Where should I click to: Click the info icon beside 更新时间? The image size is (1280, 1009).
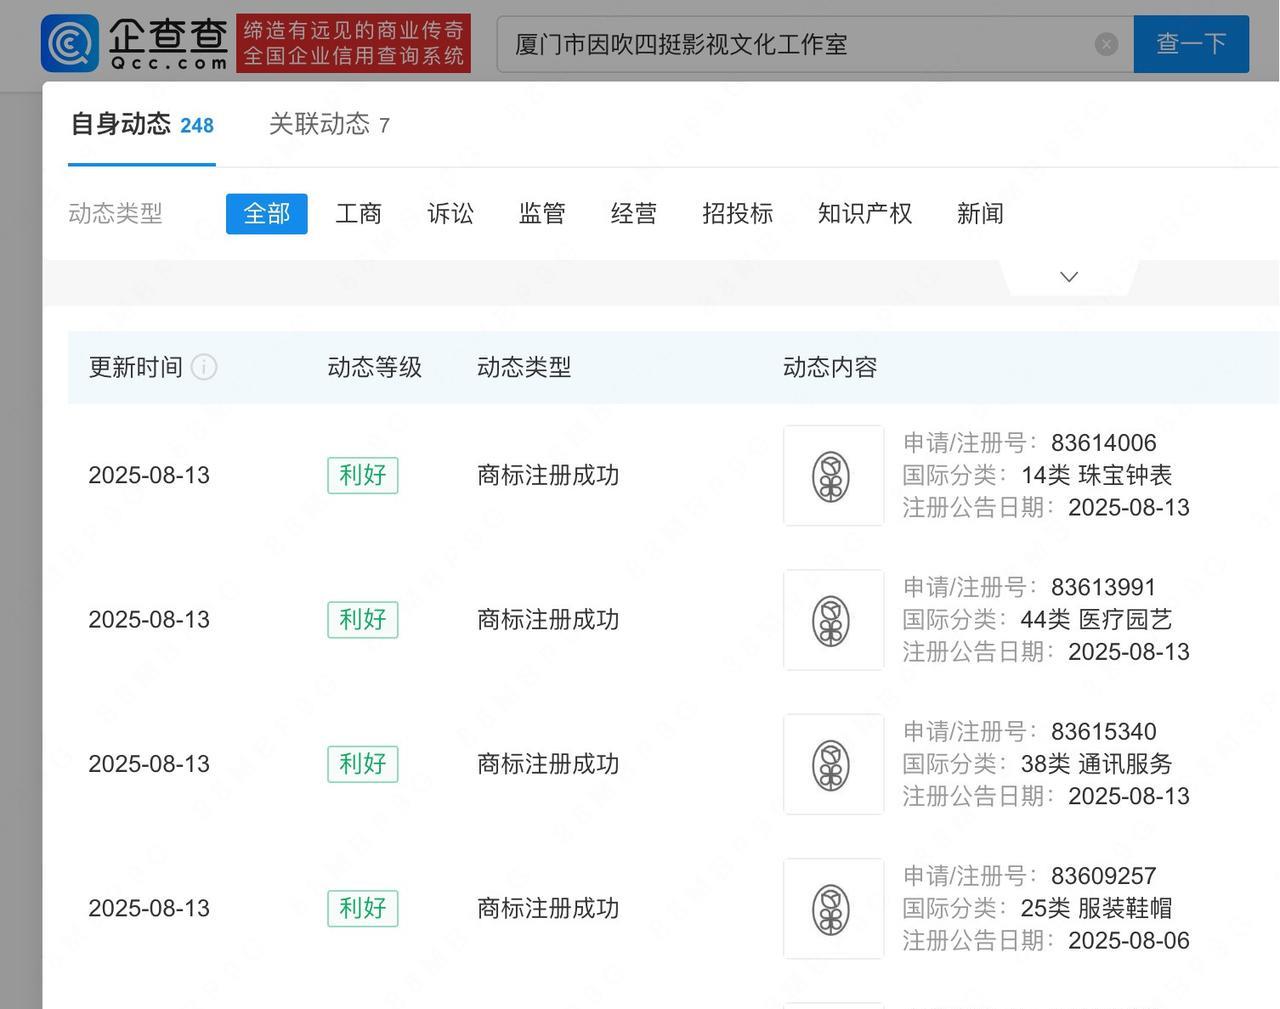[x=204, y=367]
